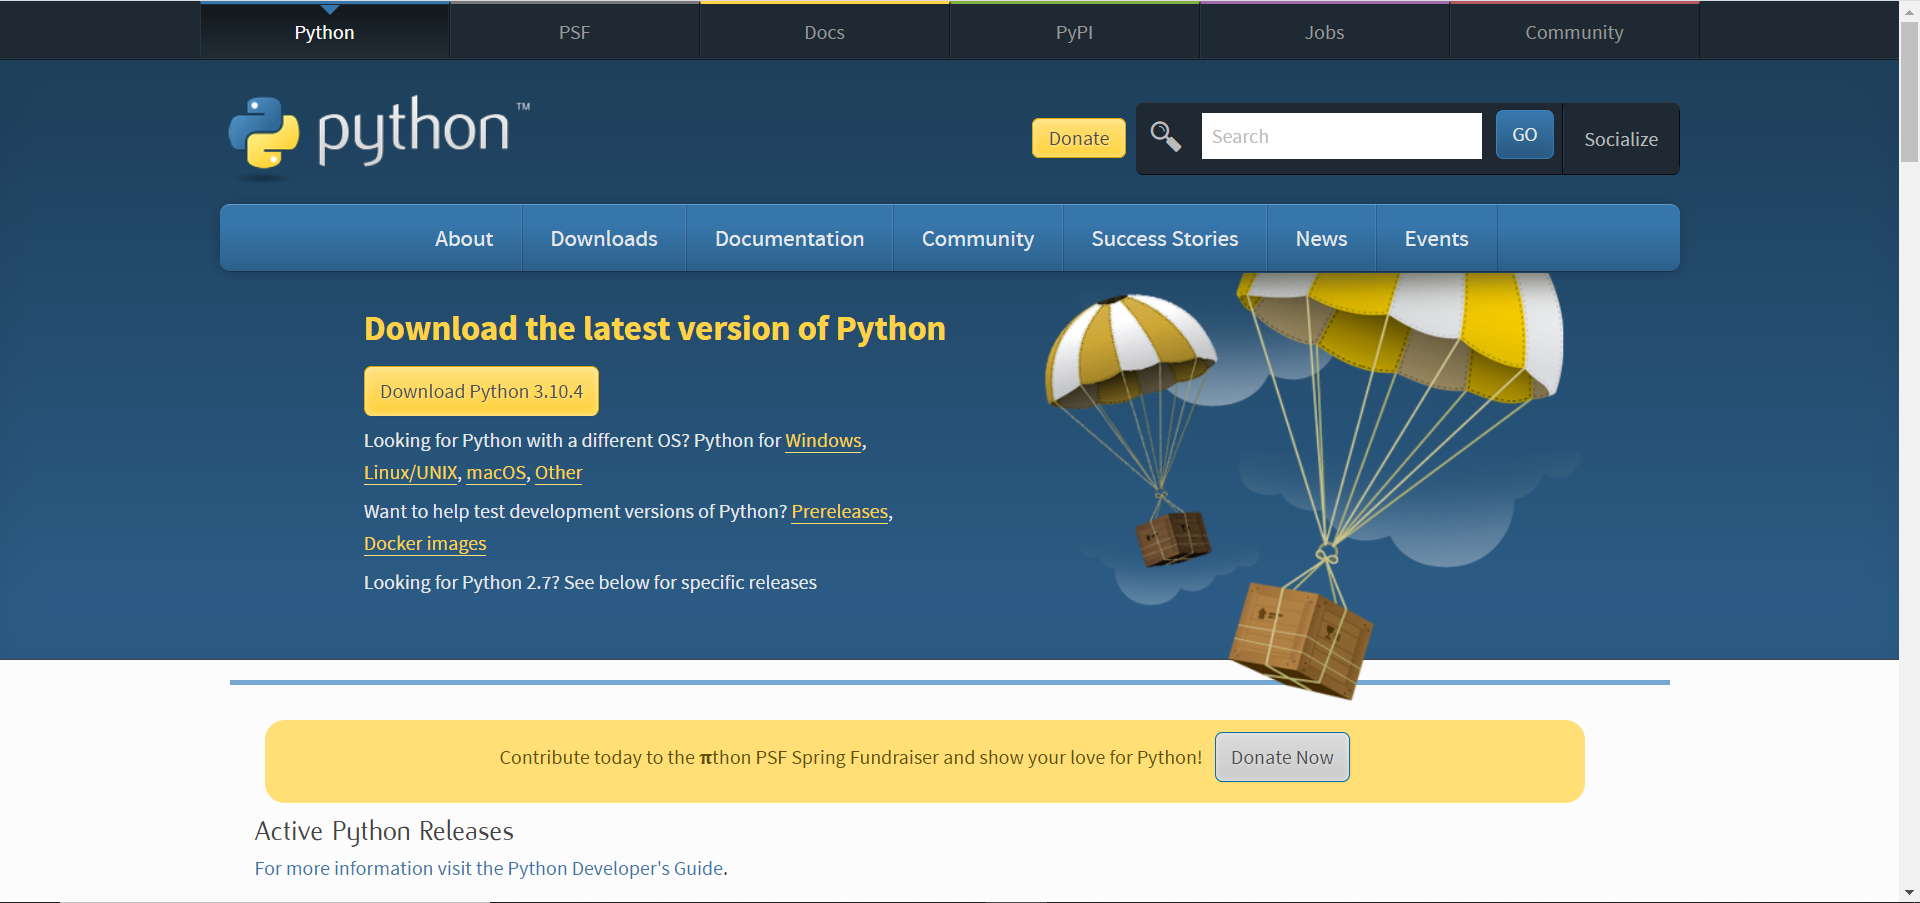Click the 'Active Python Releases' heading
Screen dimensions: 1920x903
point(384,831)
